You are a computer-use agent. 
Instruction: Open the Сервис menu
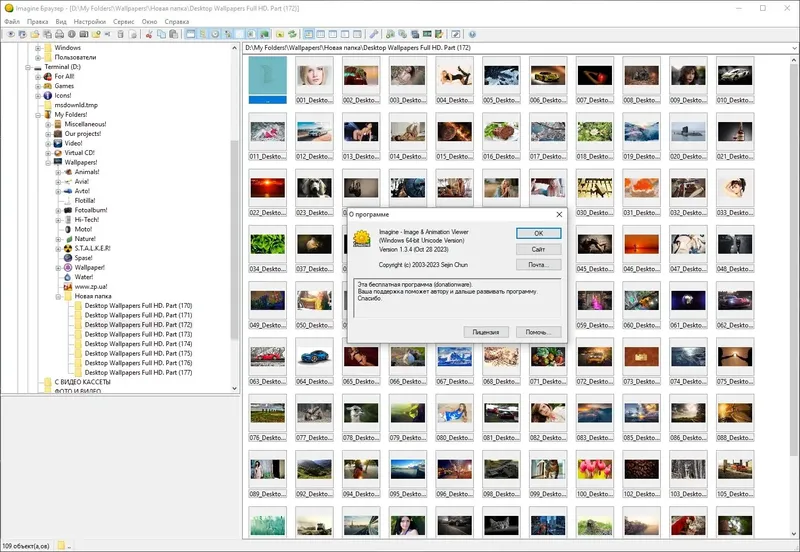point(124,21)
